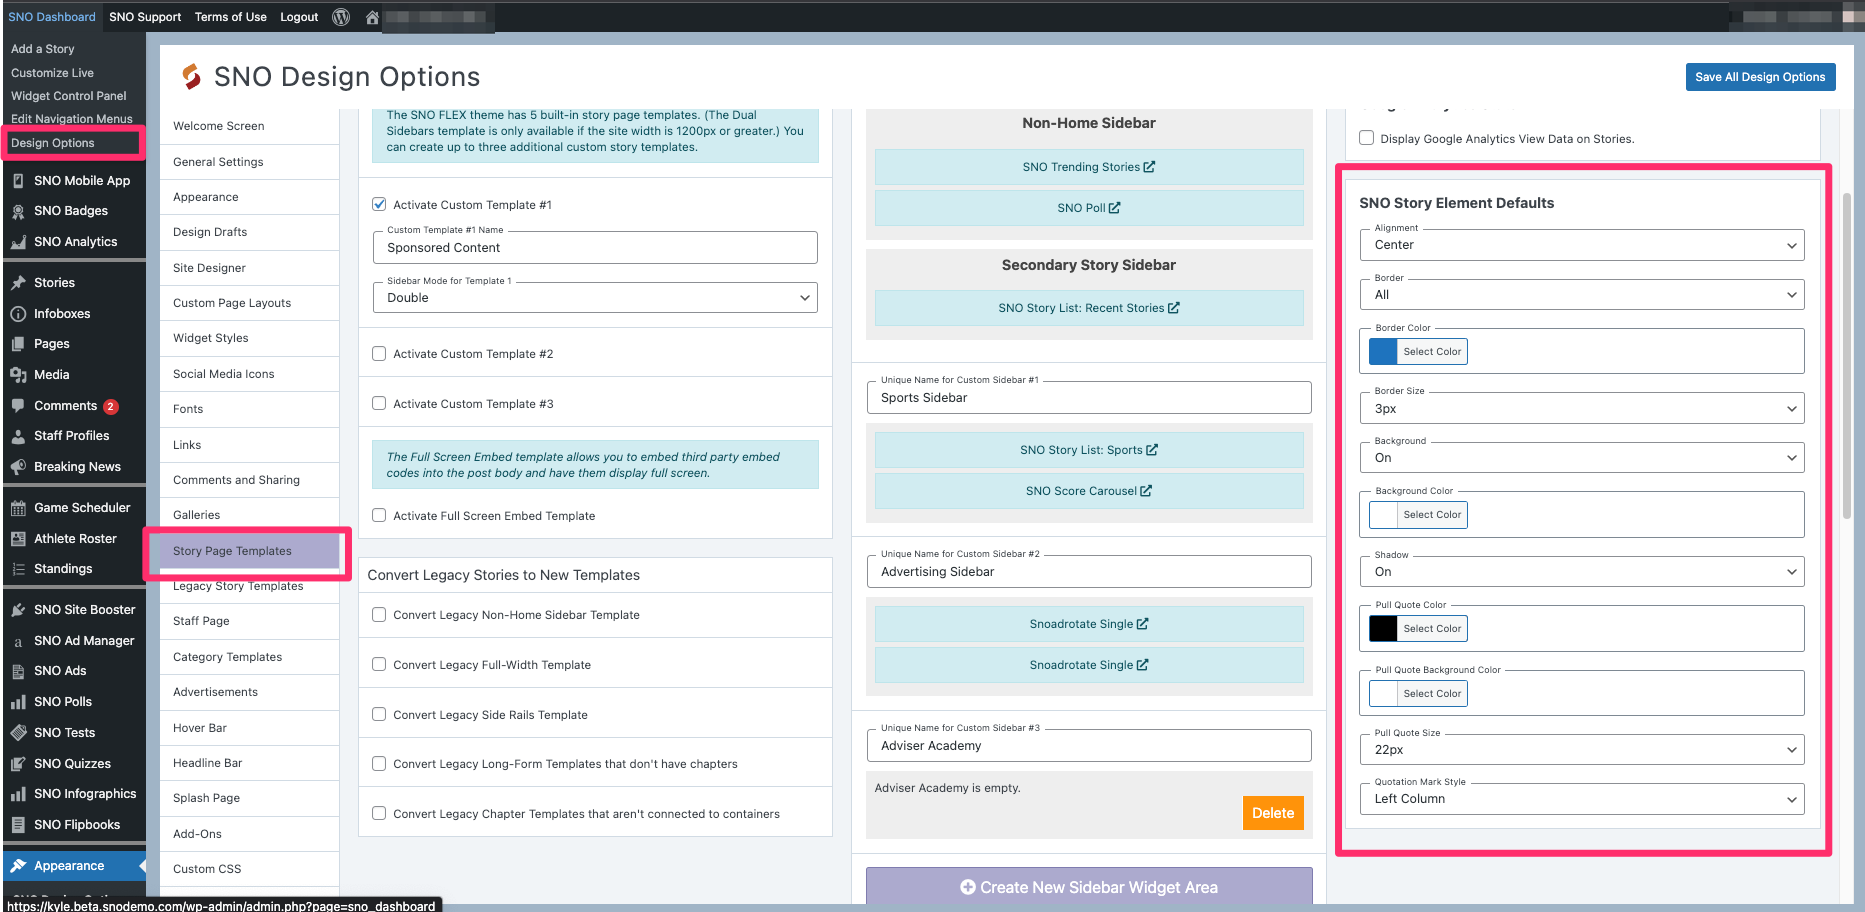Click external-link icon beside SNO Trending Stories
Viewport: 1865px width, 912px height.
[x=1149, y=167]
